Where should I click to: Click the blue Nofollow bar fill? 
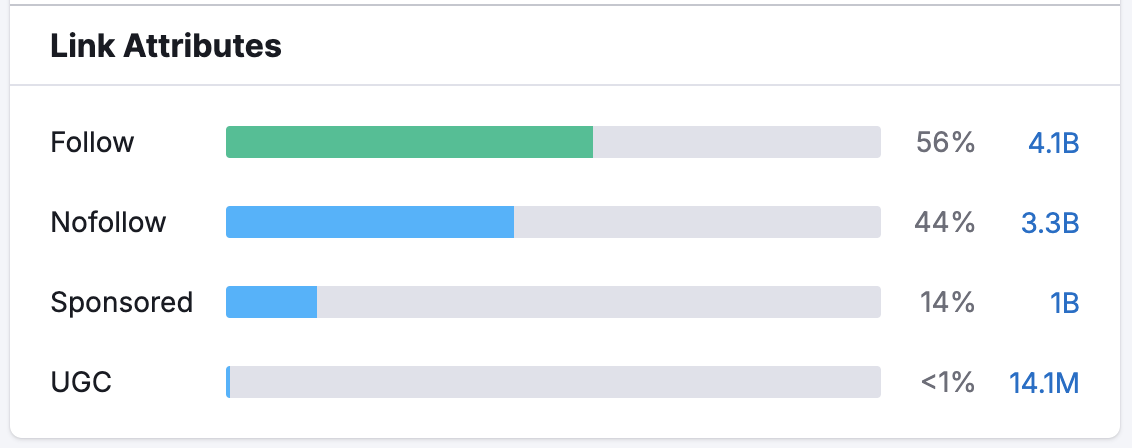point(370,223)
